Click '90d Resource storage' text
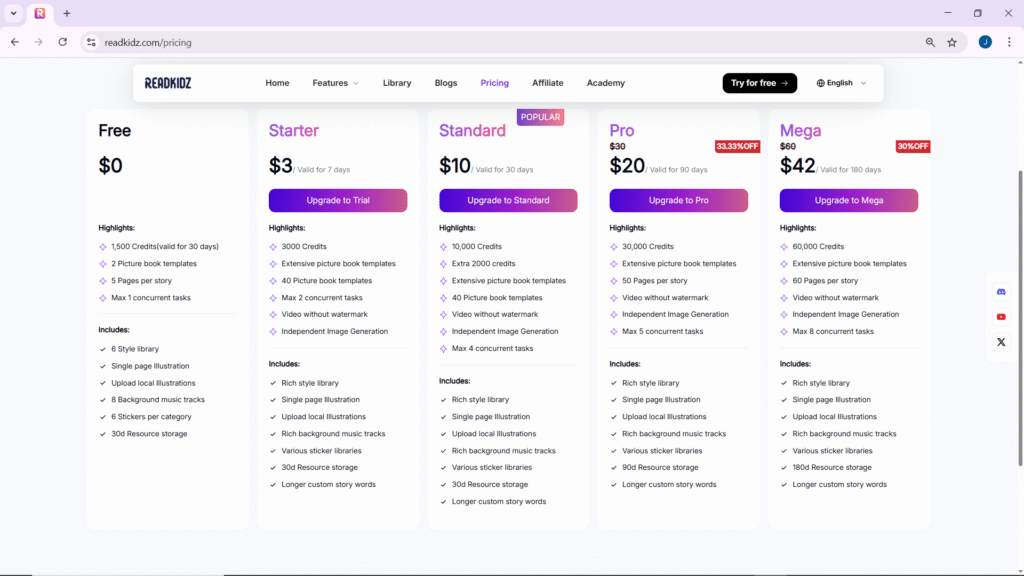The image size is (1024, 576). point(660,468)
